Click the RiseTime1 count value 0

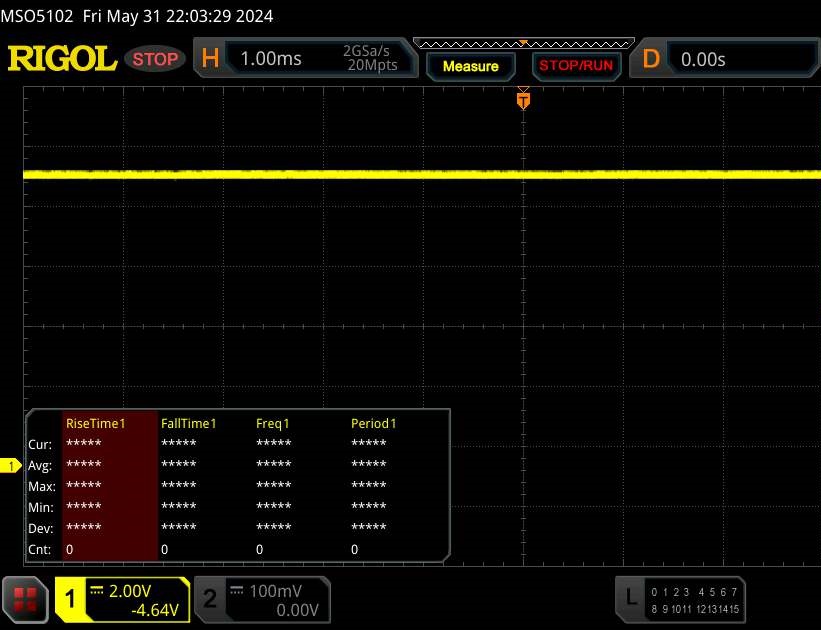point(70,549)
